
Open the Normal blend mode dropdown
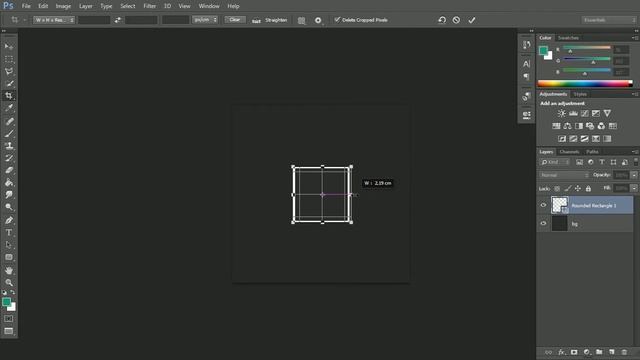click(x=564, y=175)
